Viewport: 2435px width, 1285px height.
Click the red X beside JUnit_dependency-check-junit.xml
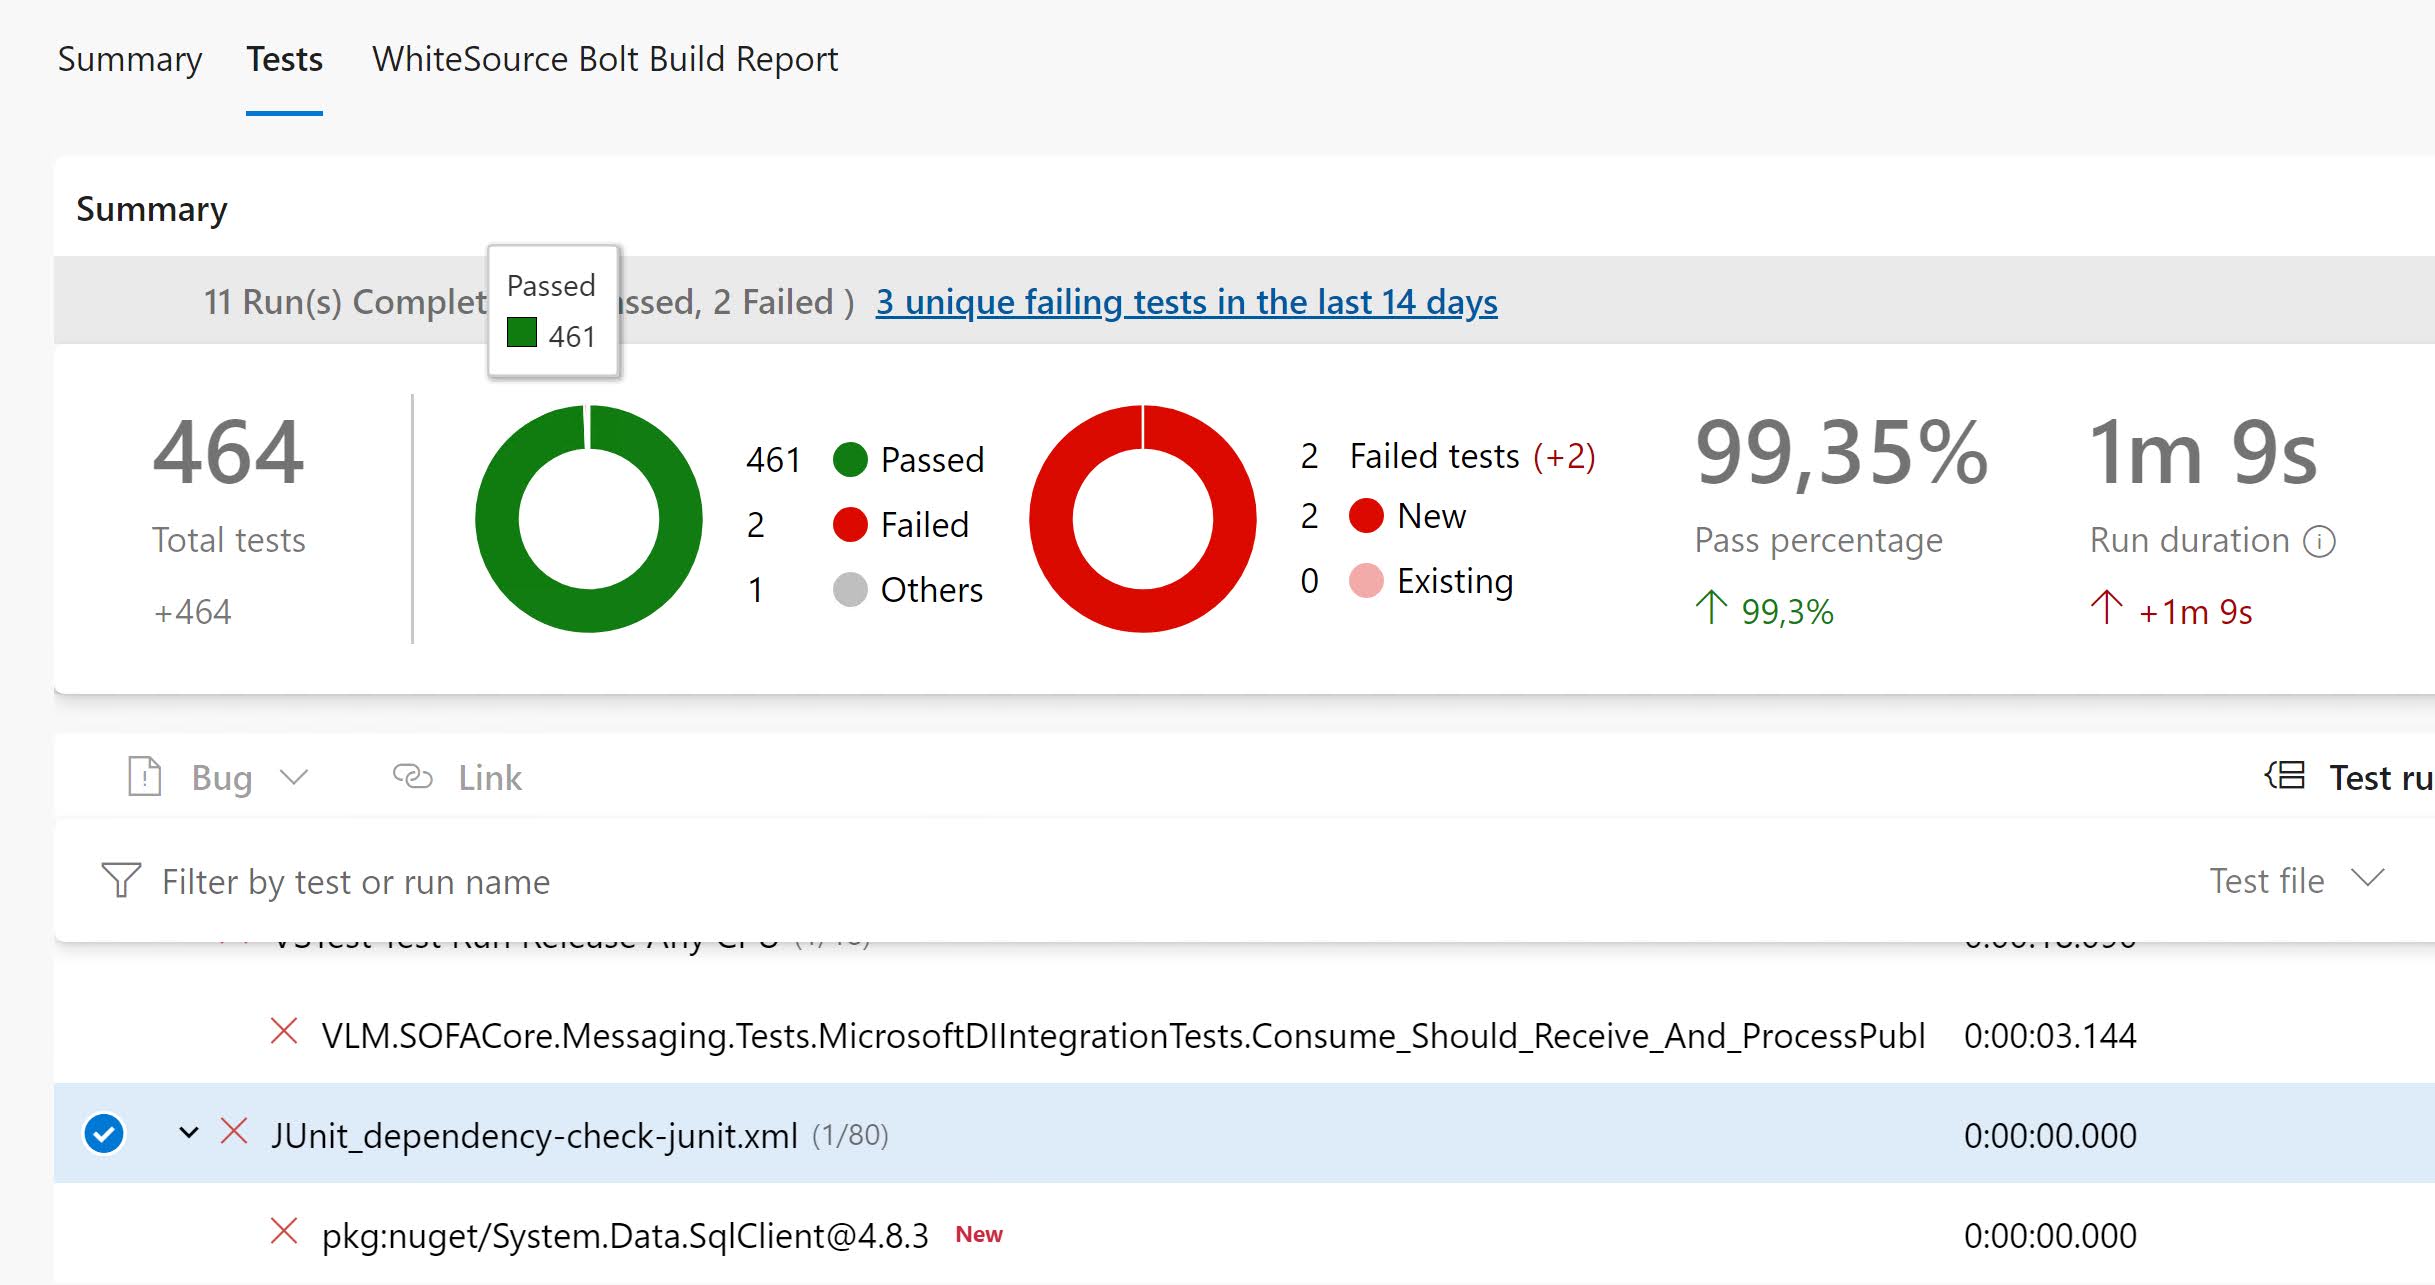[234, 1133]
